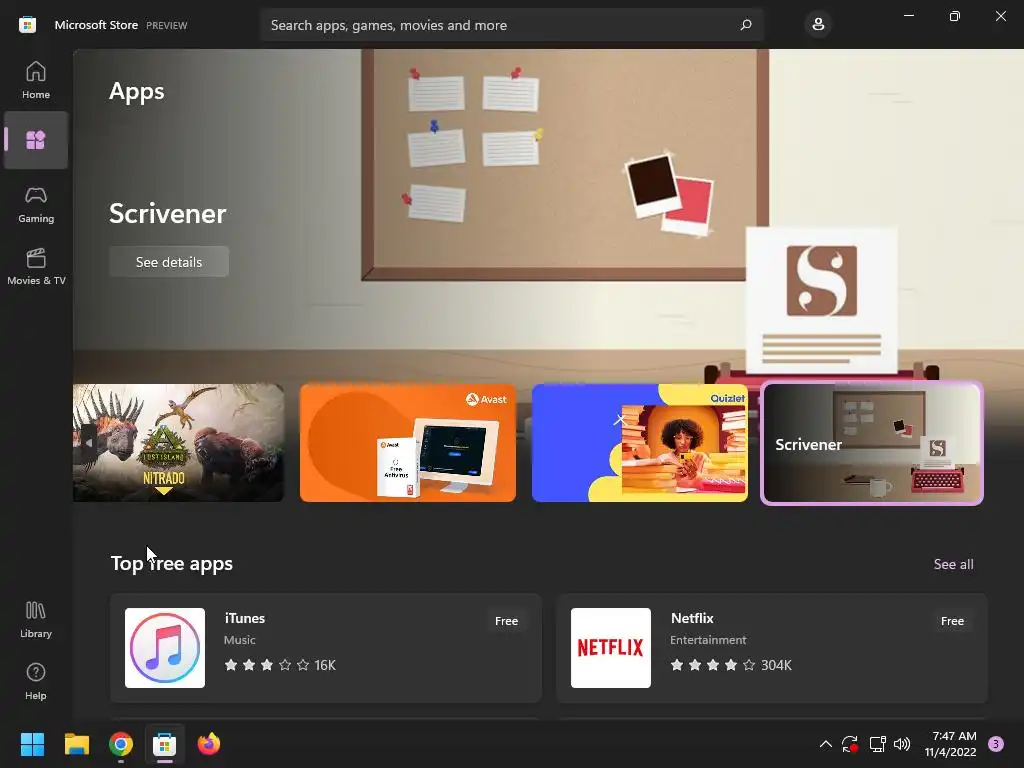Click the Scrivener hero title
Image resolution: width=1024 pixels, height=768 pixels.
[x=167, y=214]
